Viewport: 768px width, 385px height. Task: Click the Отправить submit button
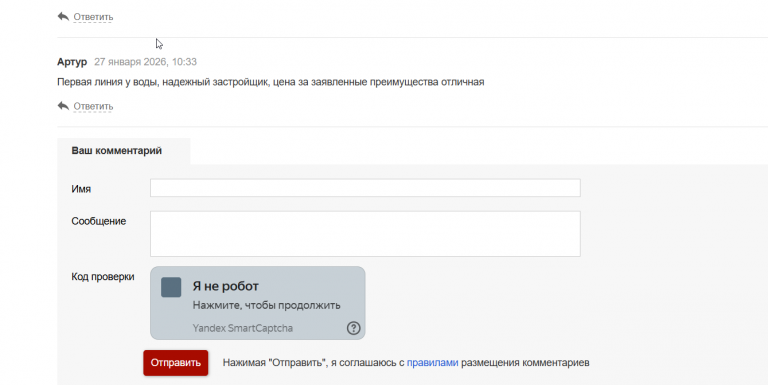(175, 363)
